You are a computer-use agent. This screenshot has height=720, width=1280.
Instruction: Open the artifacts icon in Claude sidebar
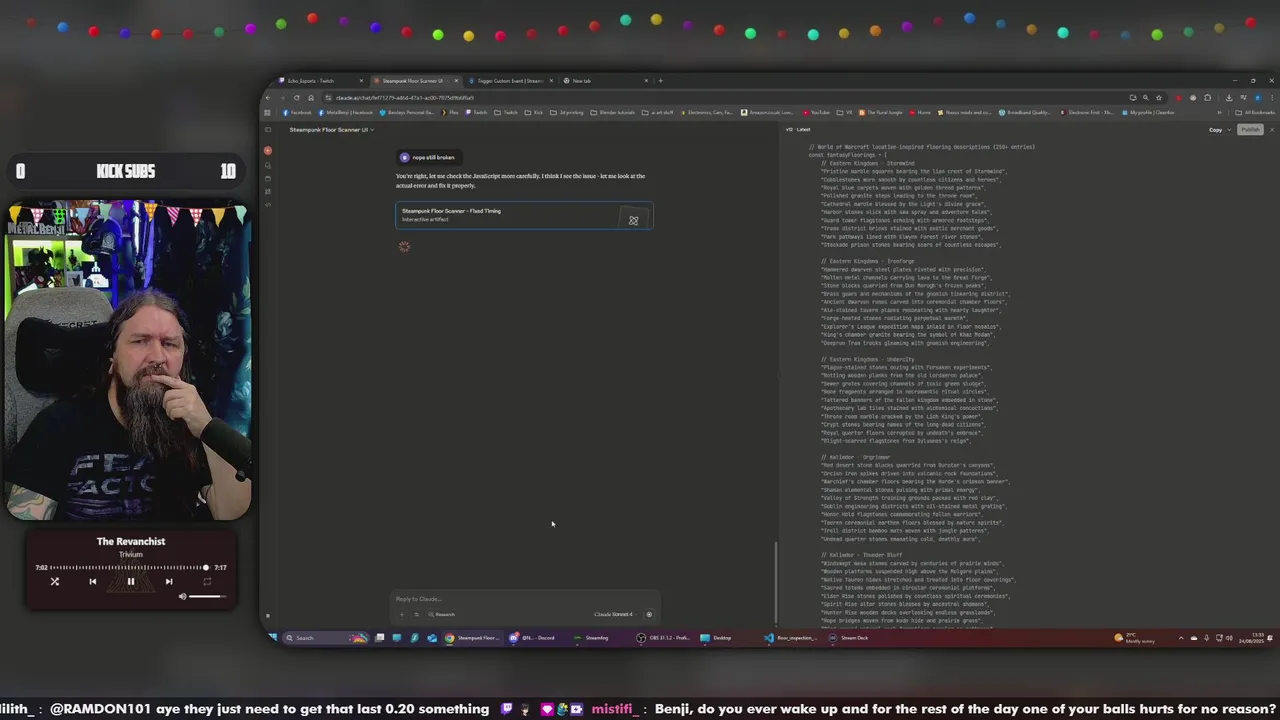[x=267, y=191]
